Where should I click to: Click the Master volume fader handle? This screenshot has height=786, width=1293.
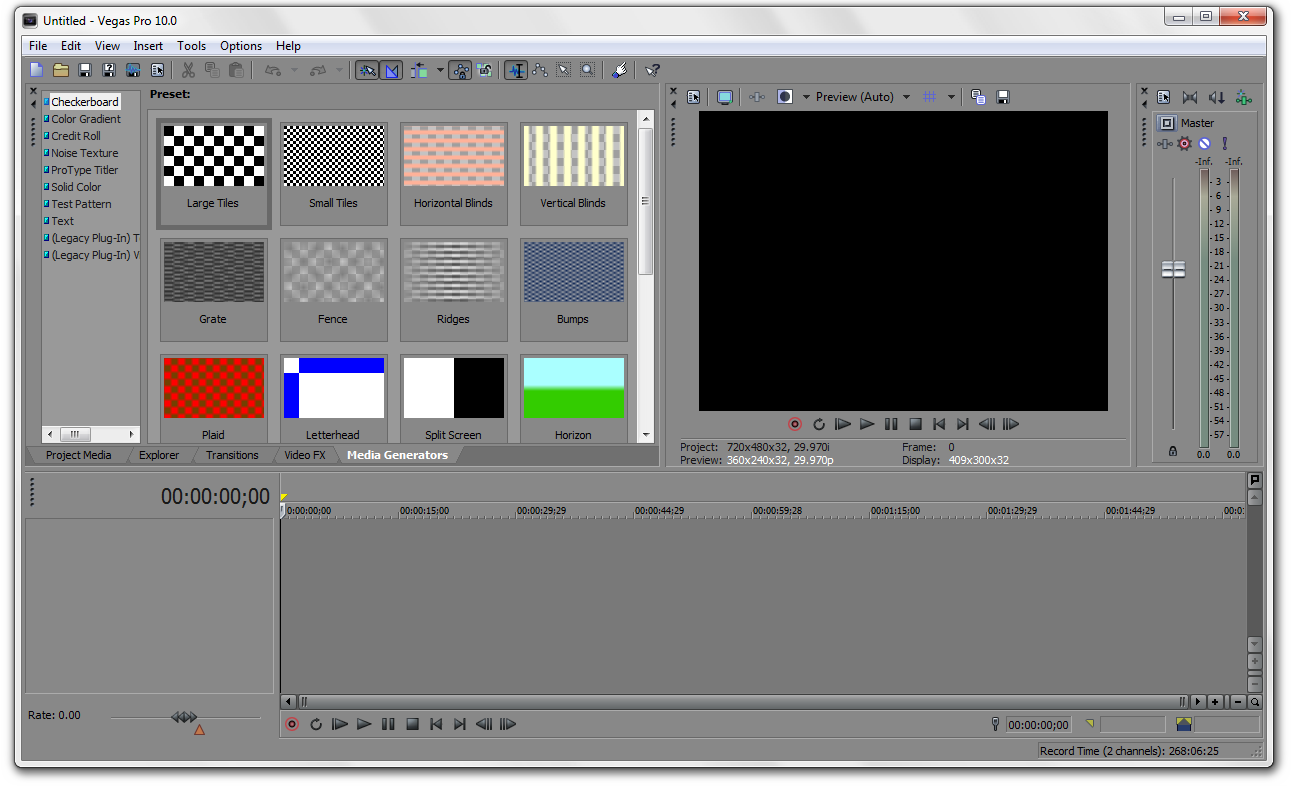(x=1173, y=269)
